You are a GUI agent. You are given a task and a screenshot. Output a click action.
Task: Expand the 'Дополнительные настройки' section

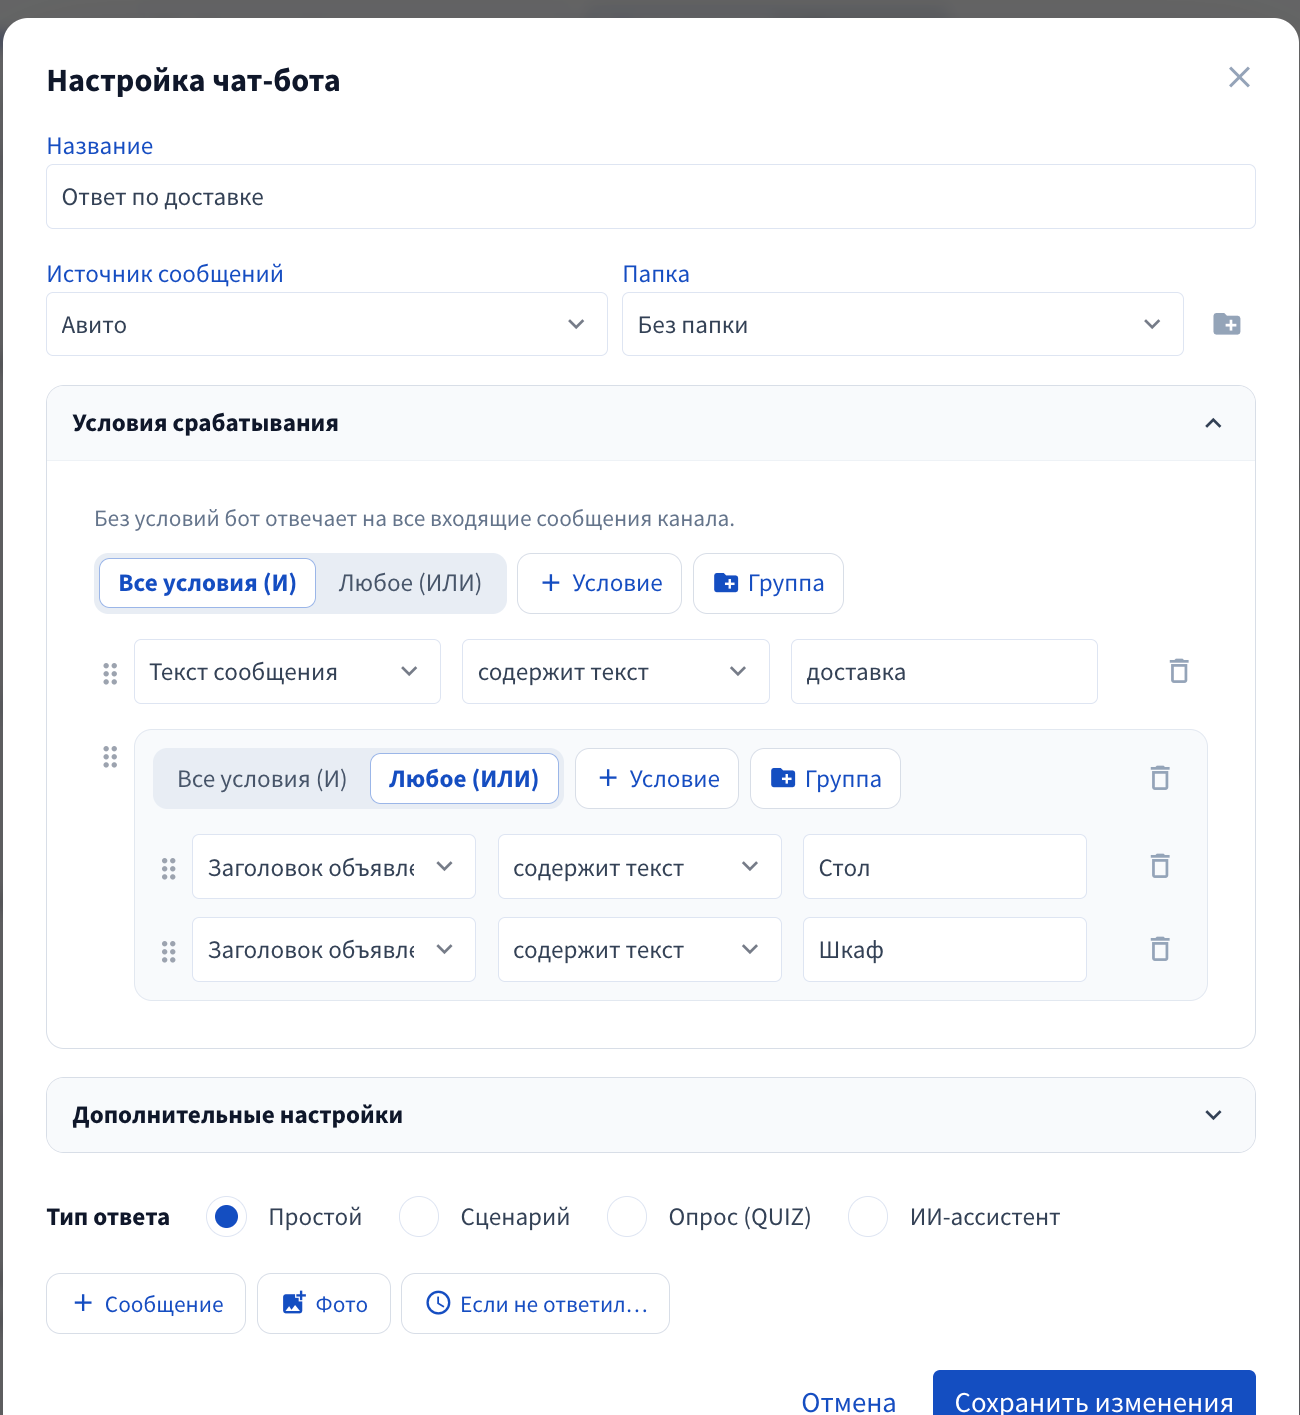click(1213, 1115)
